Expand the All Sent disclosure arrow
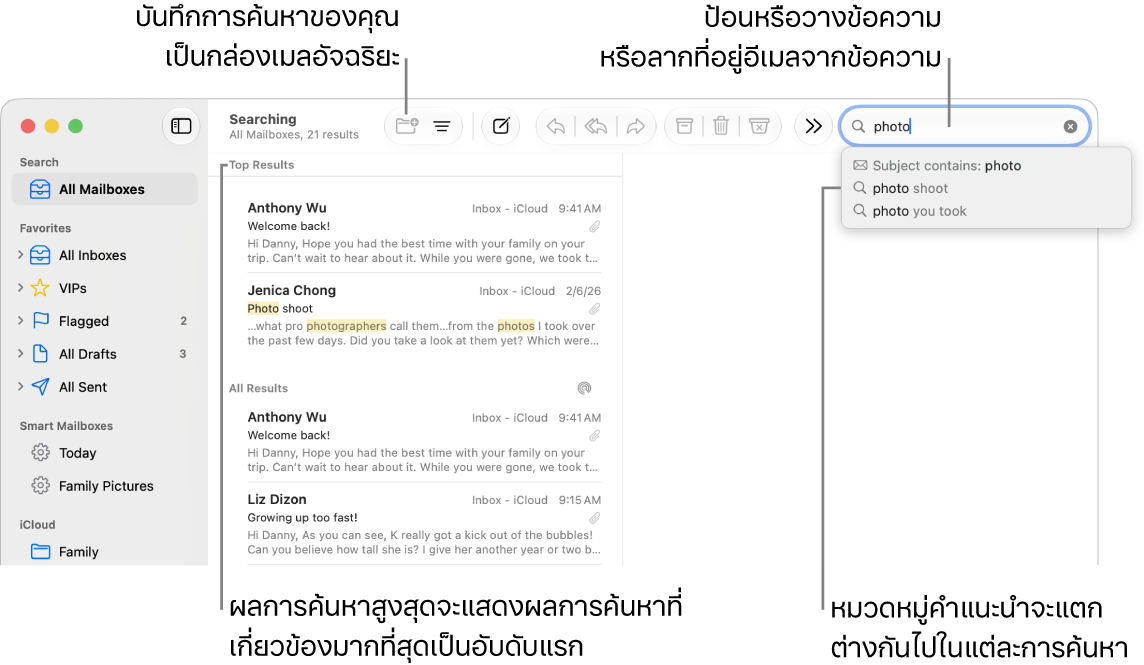The width and height of the screenshot is (1144, 665). 20,386
